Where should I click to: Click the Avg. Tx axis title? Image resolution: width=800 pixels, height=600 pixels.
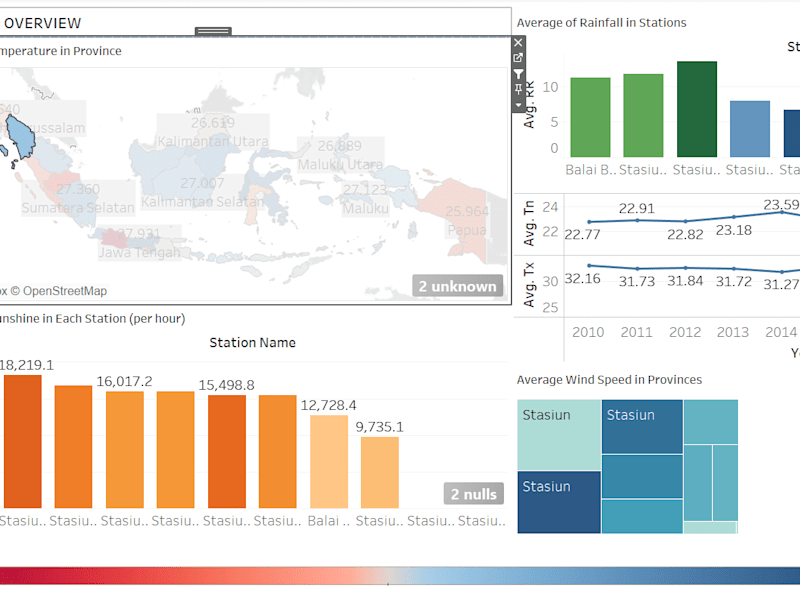click(x=529, y=285)
